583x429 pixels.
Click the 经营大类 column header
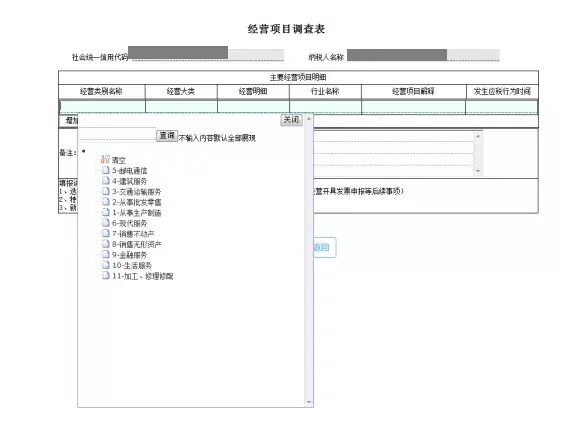click(x=181, y=91)
